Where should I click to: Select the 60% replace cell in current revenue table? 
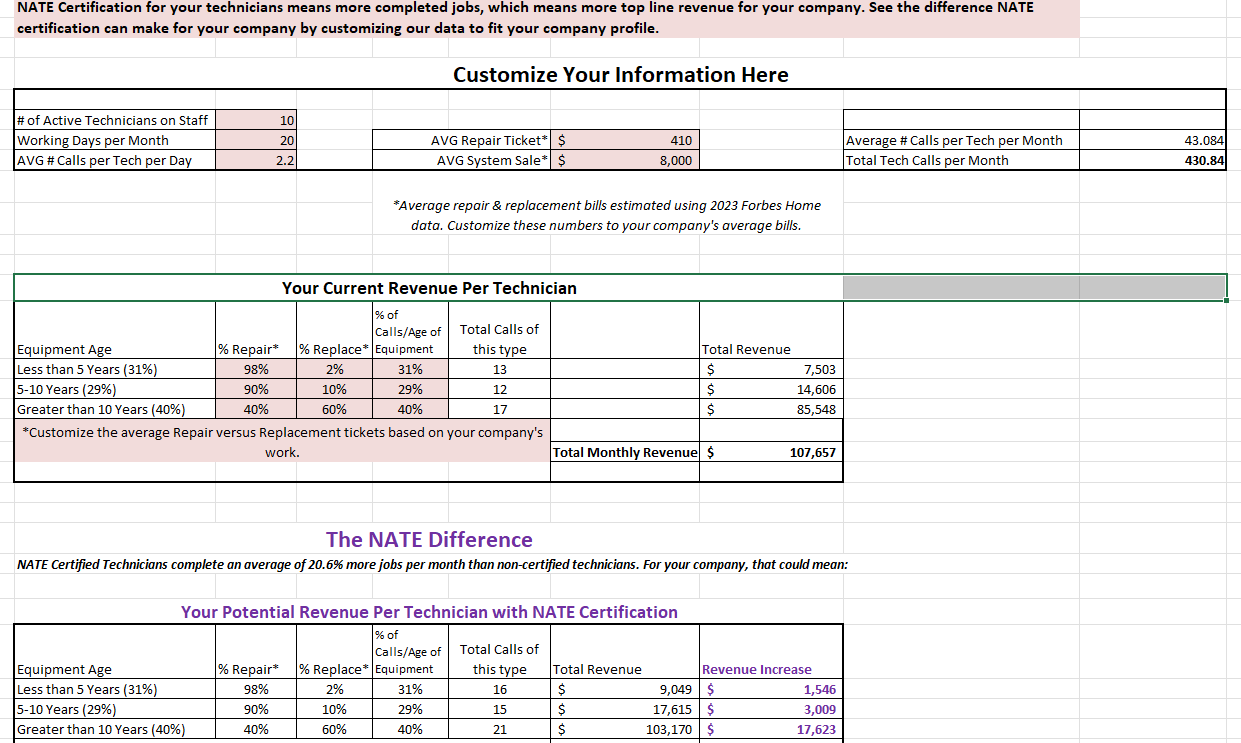(x=334, y=409)
